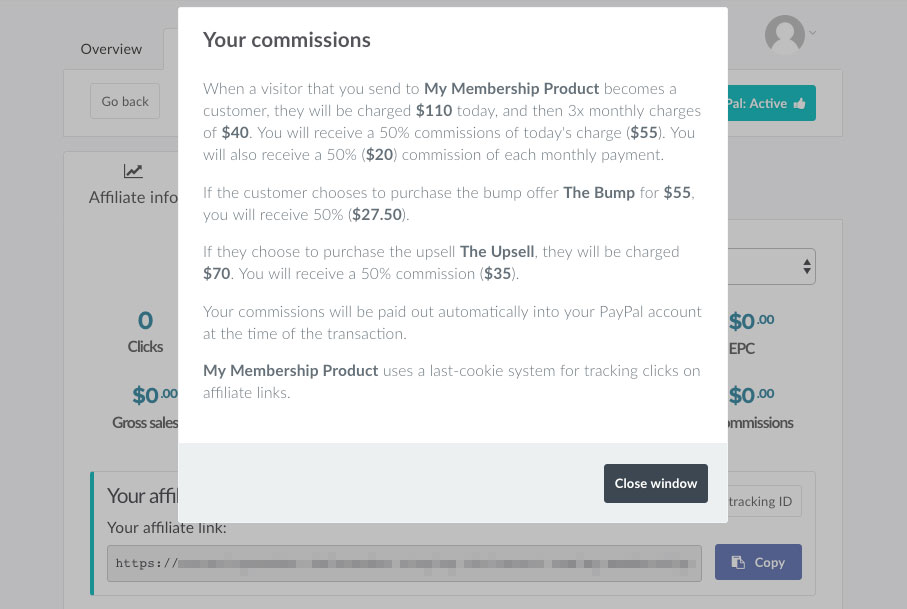Screen dimensions: 907x609
Task: Click the EPC dollar value
Action: [x=751, y=321]
